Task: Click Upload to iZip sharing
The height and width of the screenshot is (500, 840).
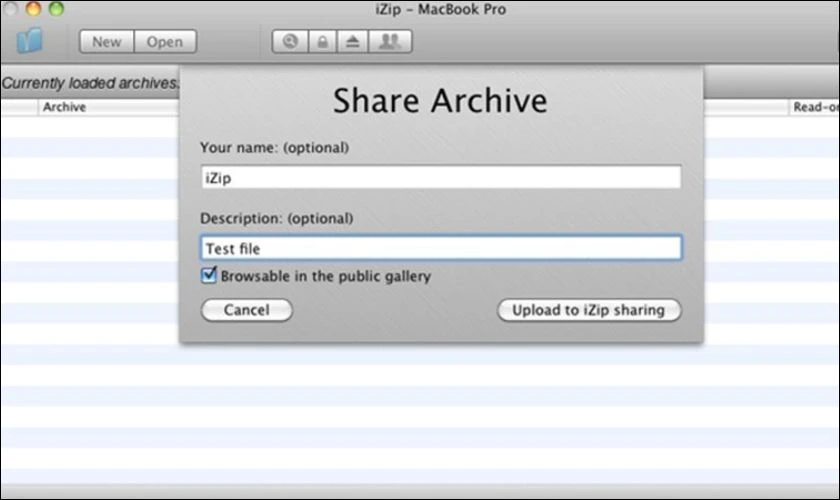Action: click(589, 310)
